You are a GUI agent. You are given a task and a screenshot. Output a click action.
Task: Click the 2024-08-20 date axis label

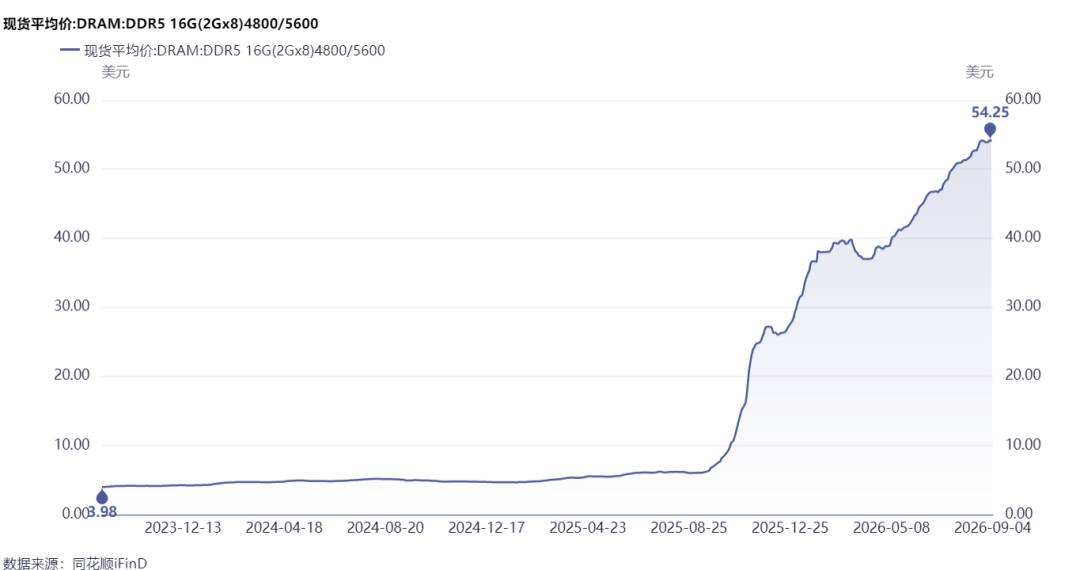tap(385, 528)
